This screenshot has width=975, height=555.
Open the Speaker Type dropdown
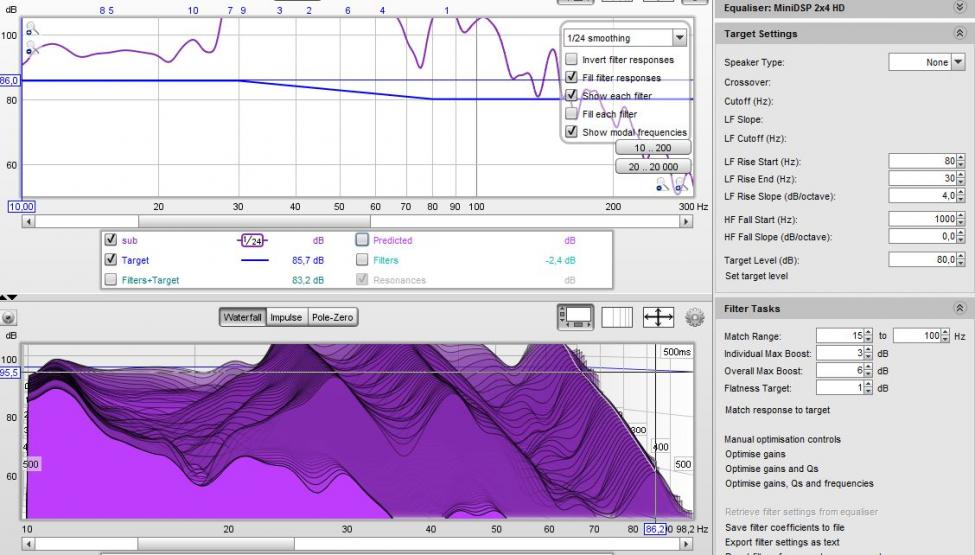click(x=958, y=62)
